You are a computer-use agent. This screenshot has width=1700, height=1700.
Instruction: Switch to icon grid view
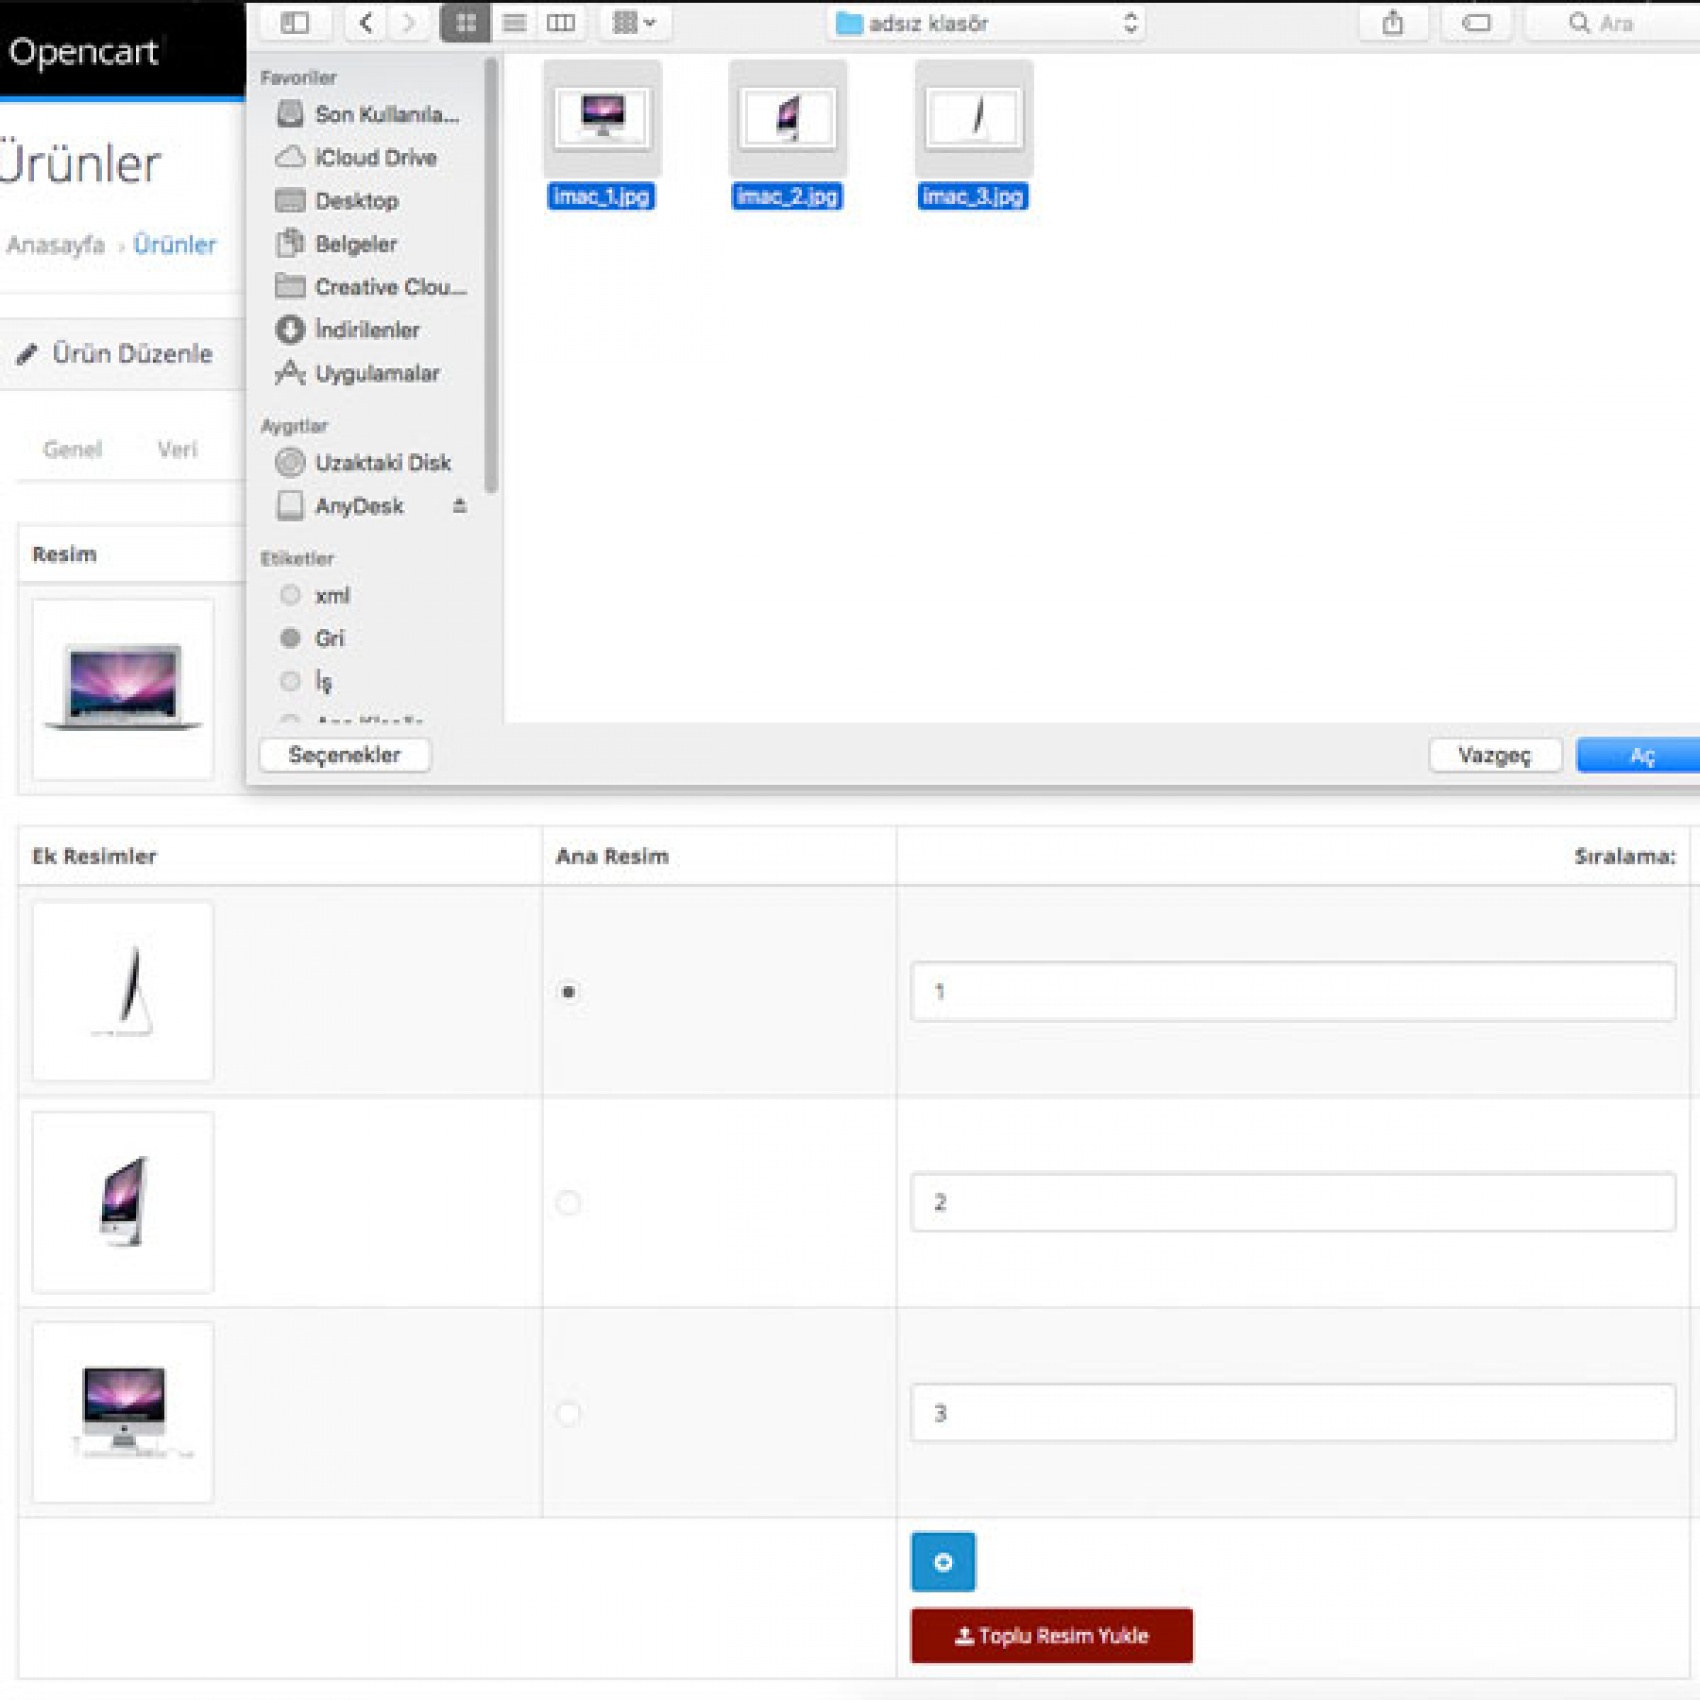click(x=465, y=23)
